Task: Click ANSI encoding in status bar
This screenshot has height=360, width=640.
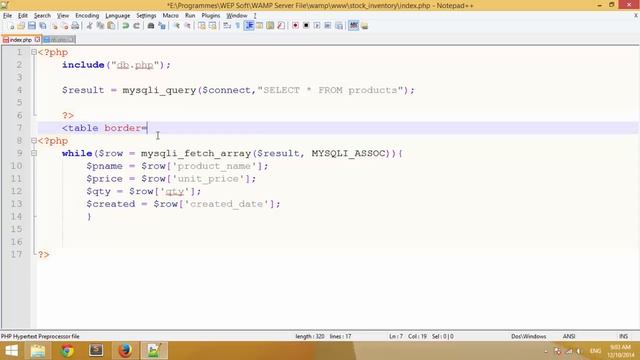Action: (569, 336)
